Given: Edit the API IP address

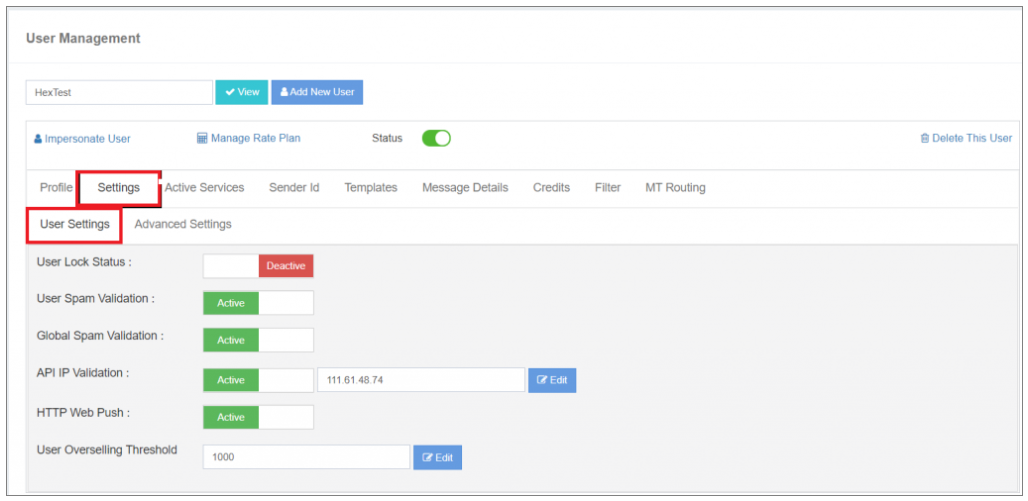Looking at the screenshot, I should (x=551, y=380).
